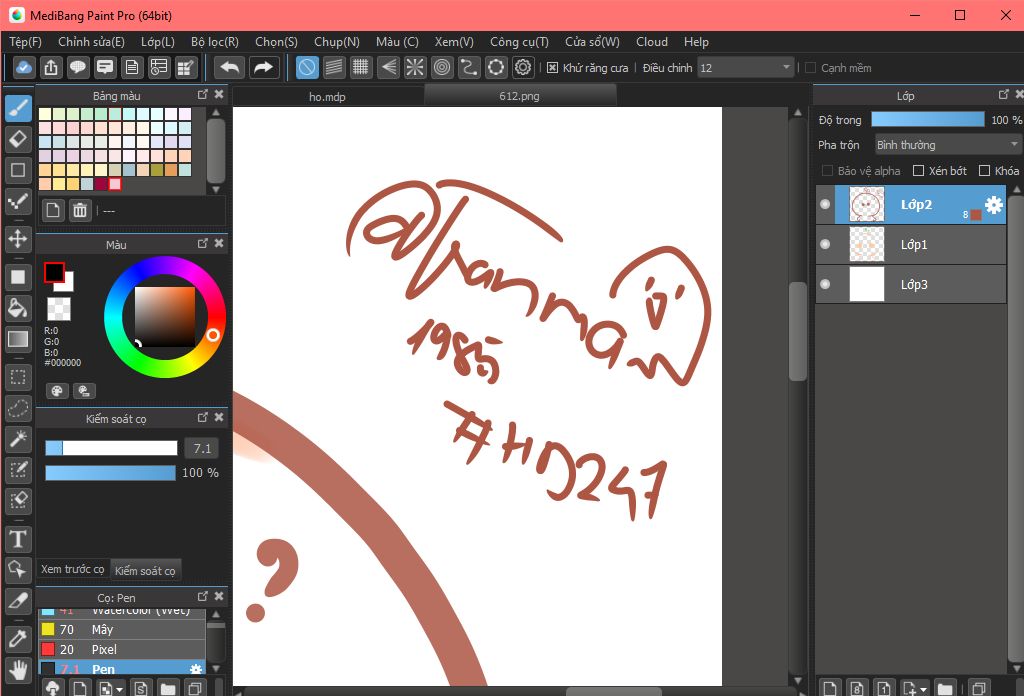
Task: Enable the curve snap guide
Action: 469,67
